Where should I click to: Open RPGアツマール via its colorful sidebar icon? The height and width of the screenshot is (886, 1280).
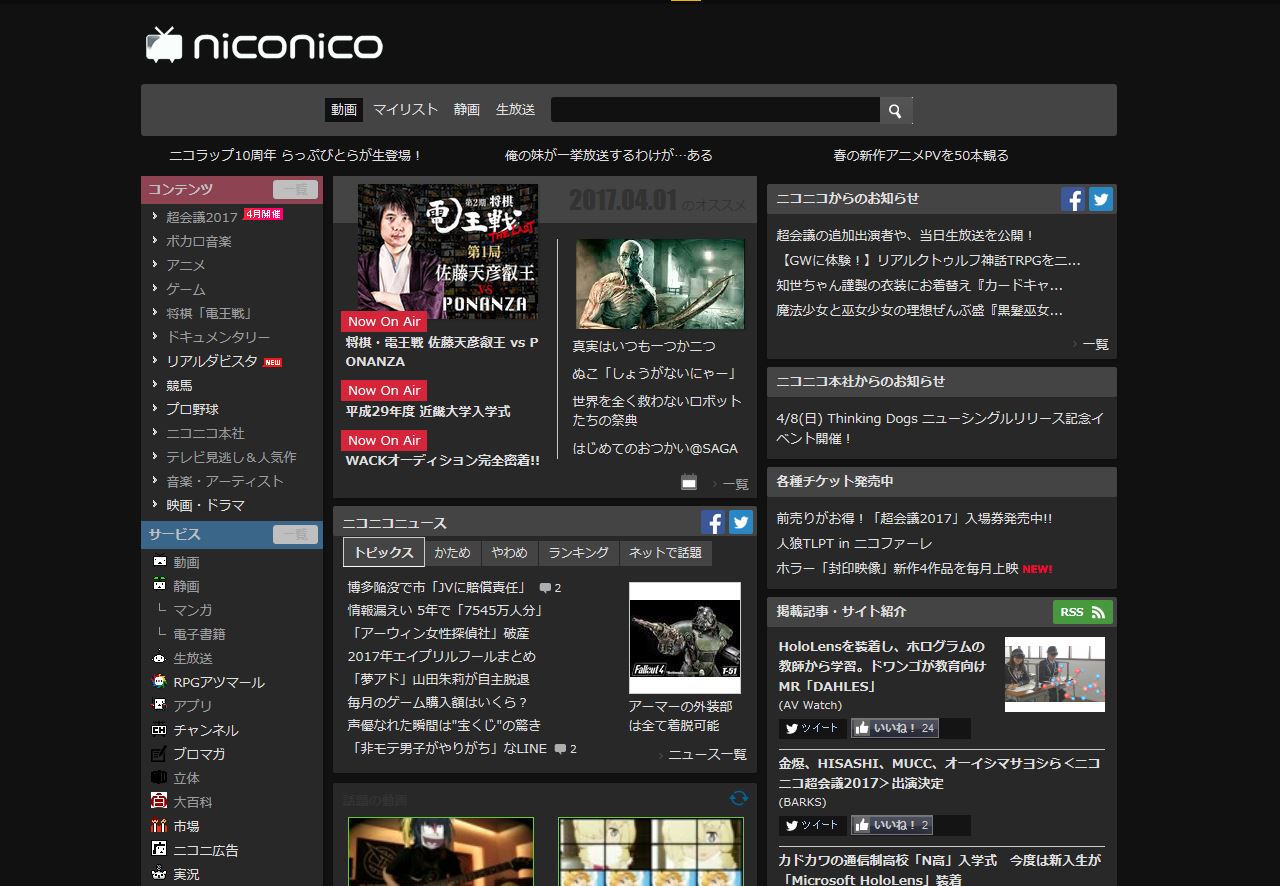point(157,681)
